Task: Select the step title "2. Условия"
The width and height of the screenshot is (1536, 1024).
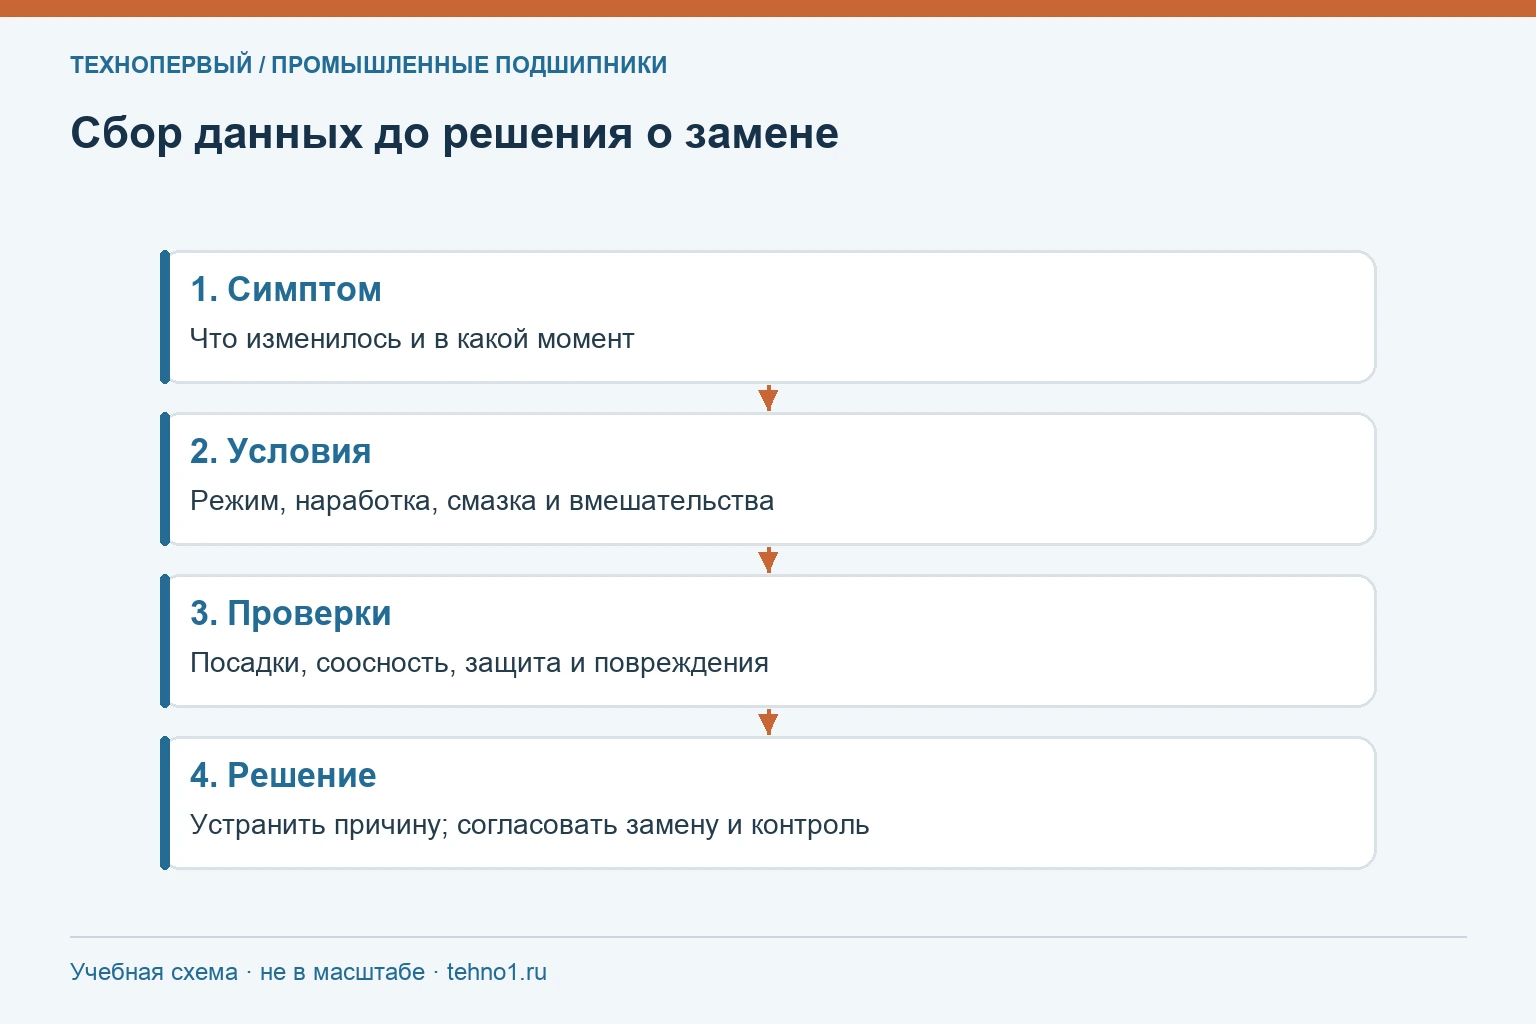Action: [281, 452]
